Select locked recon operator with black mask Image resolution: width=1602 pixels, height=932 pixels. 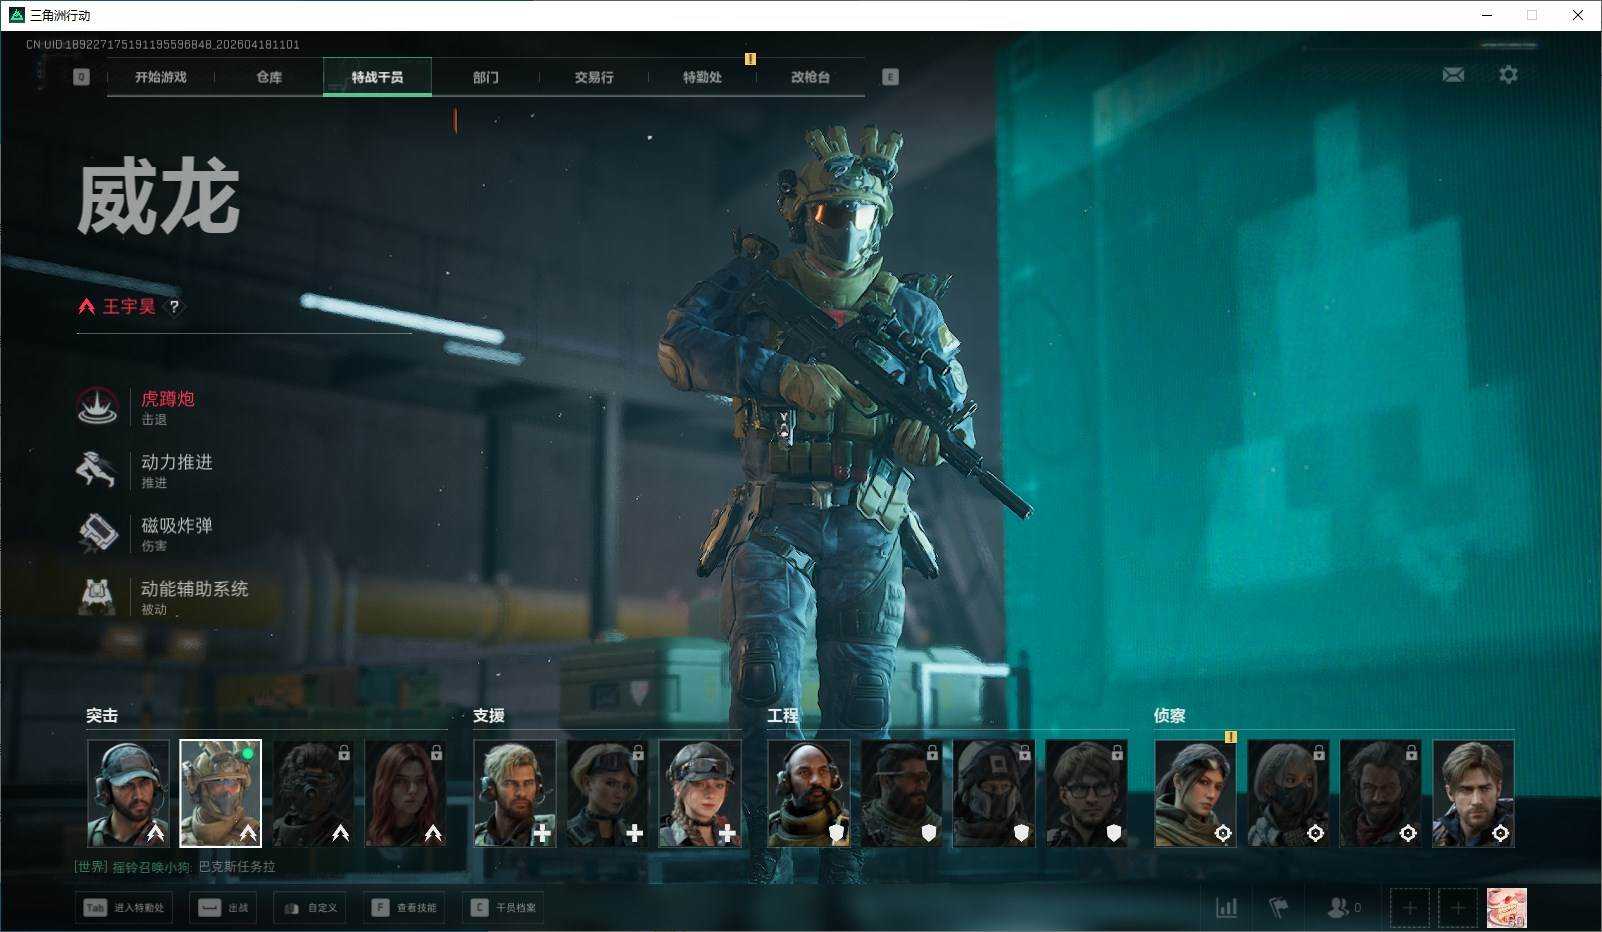pyautogui.click(x=1288, y=793)
